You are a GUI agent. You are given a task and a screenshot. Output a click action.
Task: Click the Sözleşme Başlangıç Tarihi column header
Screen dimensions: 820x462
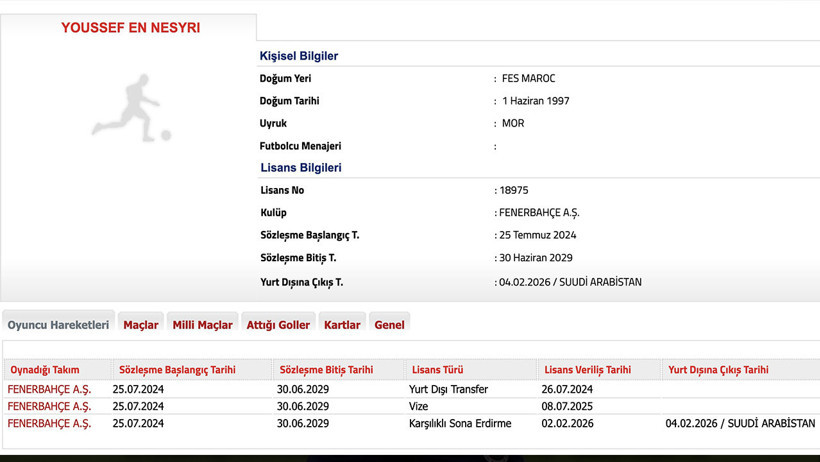click(x=177, y=370)
